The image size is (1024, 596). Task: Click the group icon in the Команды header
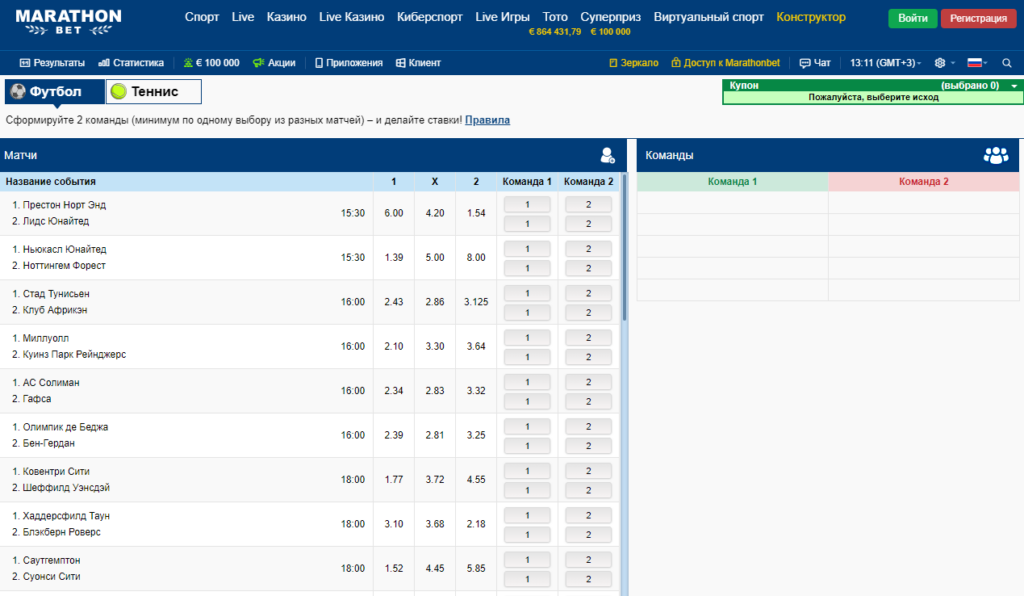click(x=996, y=155)
